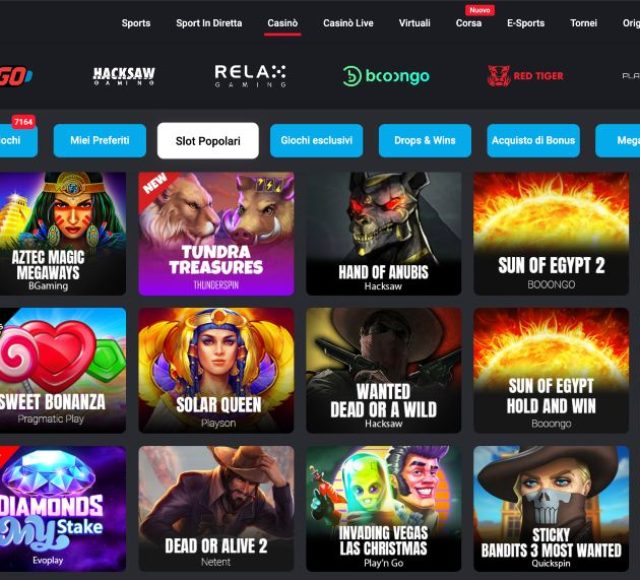
Task: Launch Hand of Anubis game tile
Action: click(x=384, y=233)
